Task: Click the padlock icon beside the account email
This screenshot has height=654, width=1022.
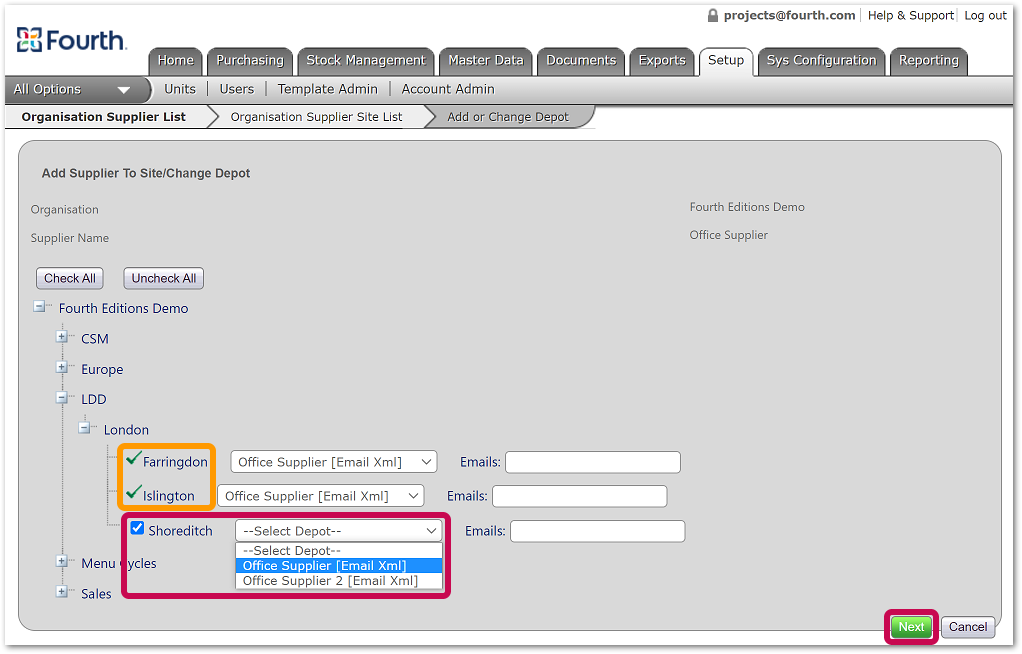Action: 712,15
